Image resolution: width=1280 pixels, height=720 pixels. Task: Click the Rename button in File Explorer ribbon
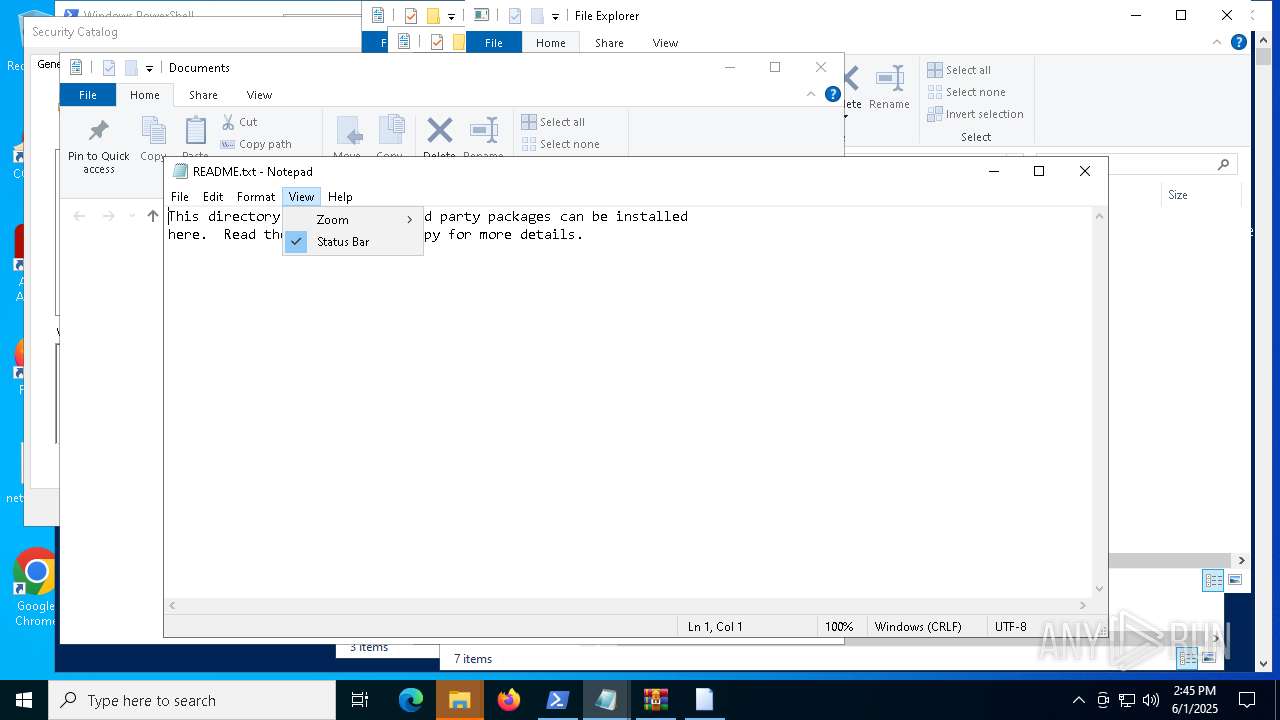click(889, 88)
